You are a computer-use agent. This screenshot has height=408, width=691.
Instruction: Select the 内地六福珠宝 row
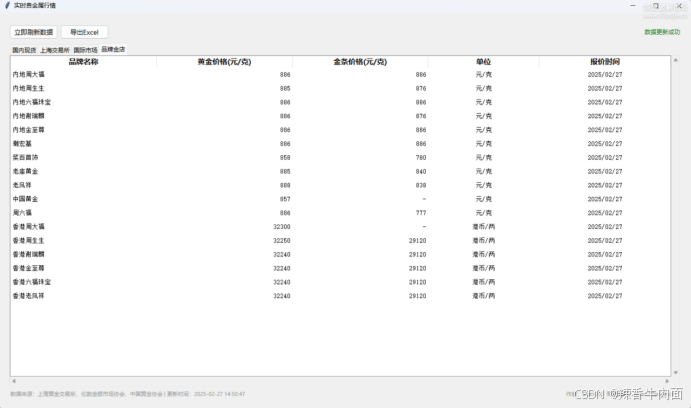click(x=341, y=102)
